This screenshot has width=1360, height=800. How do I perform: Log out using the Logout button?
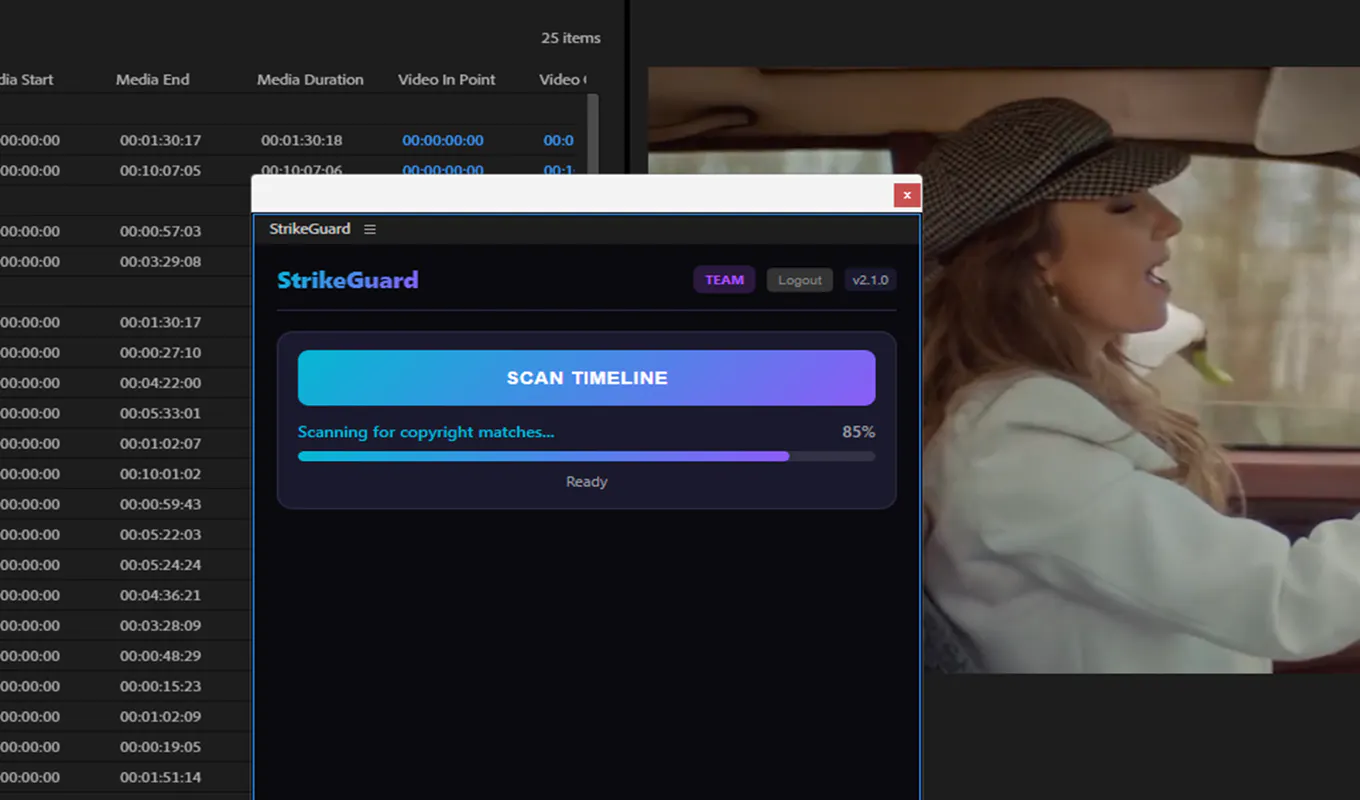(800, 280)
